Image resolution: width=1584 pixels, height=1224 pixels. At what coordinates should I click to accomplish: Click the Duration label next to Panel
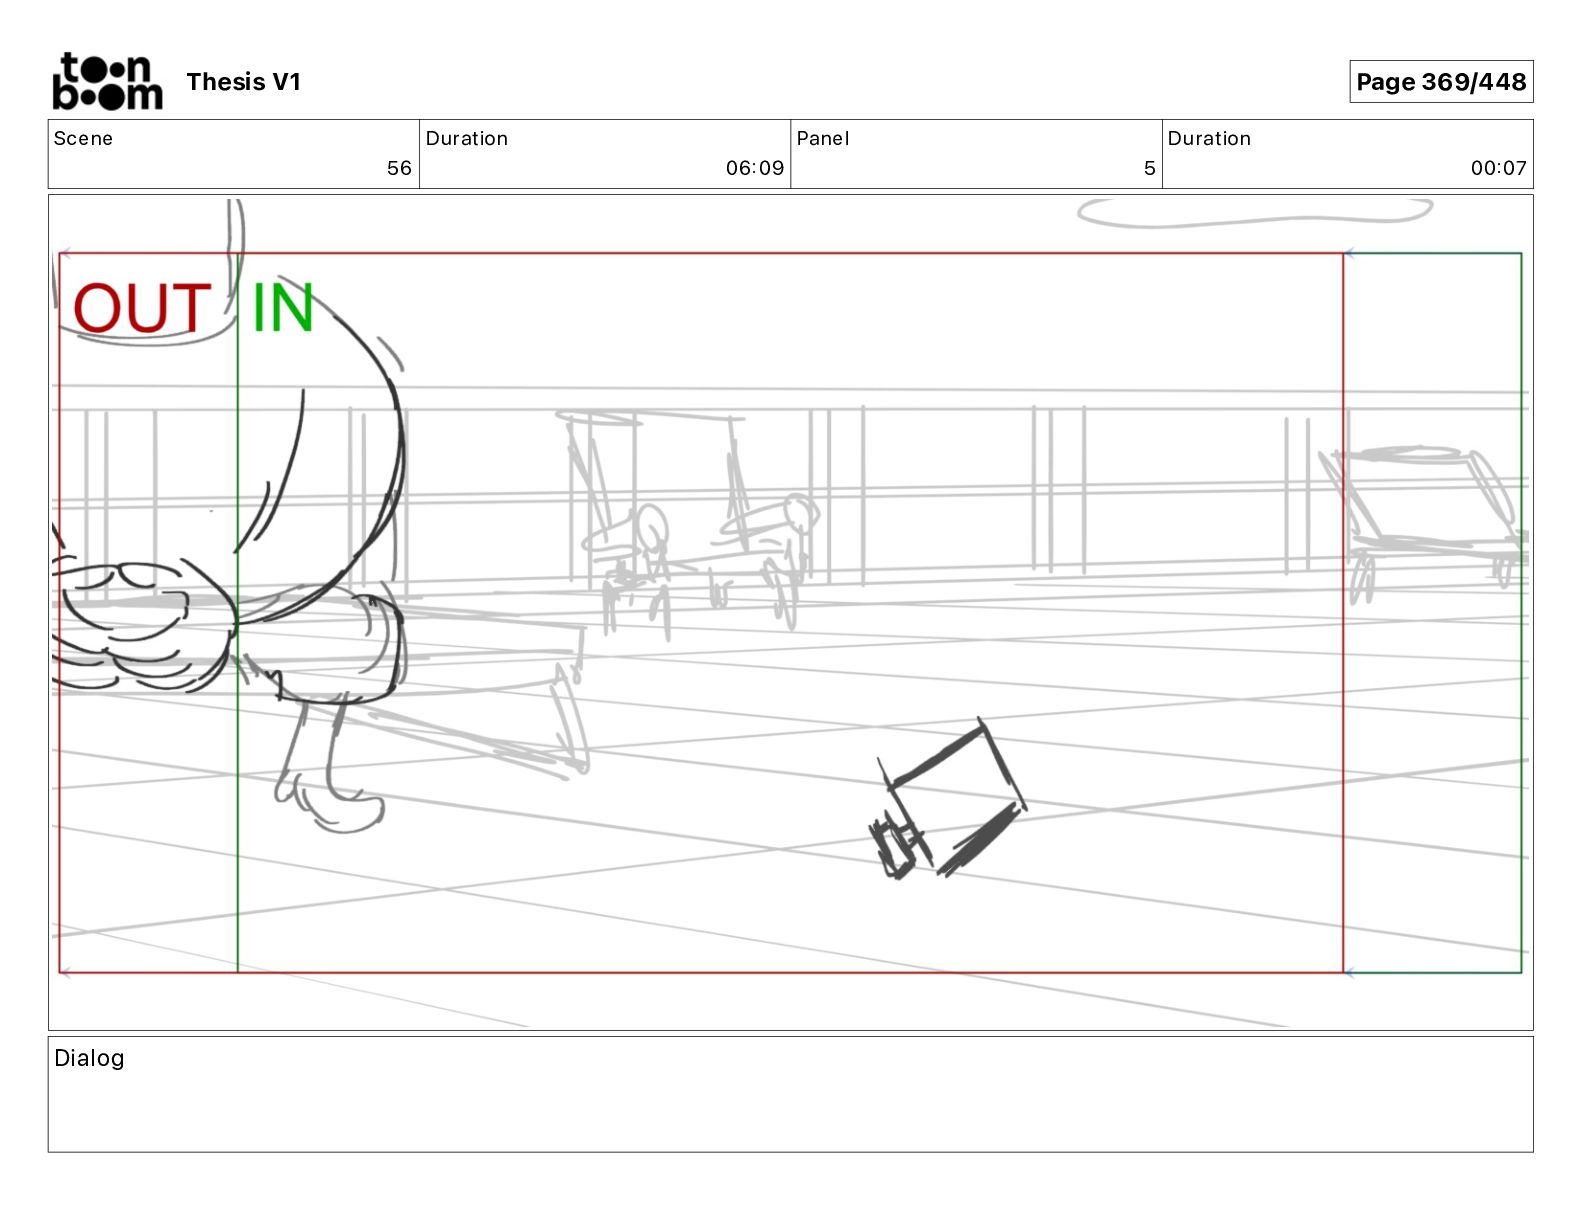pos(1209,138)
